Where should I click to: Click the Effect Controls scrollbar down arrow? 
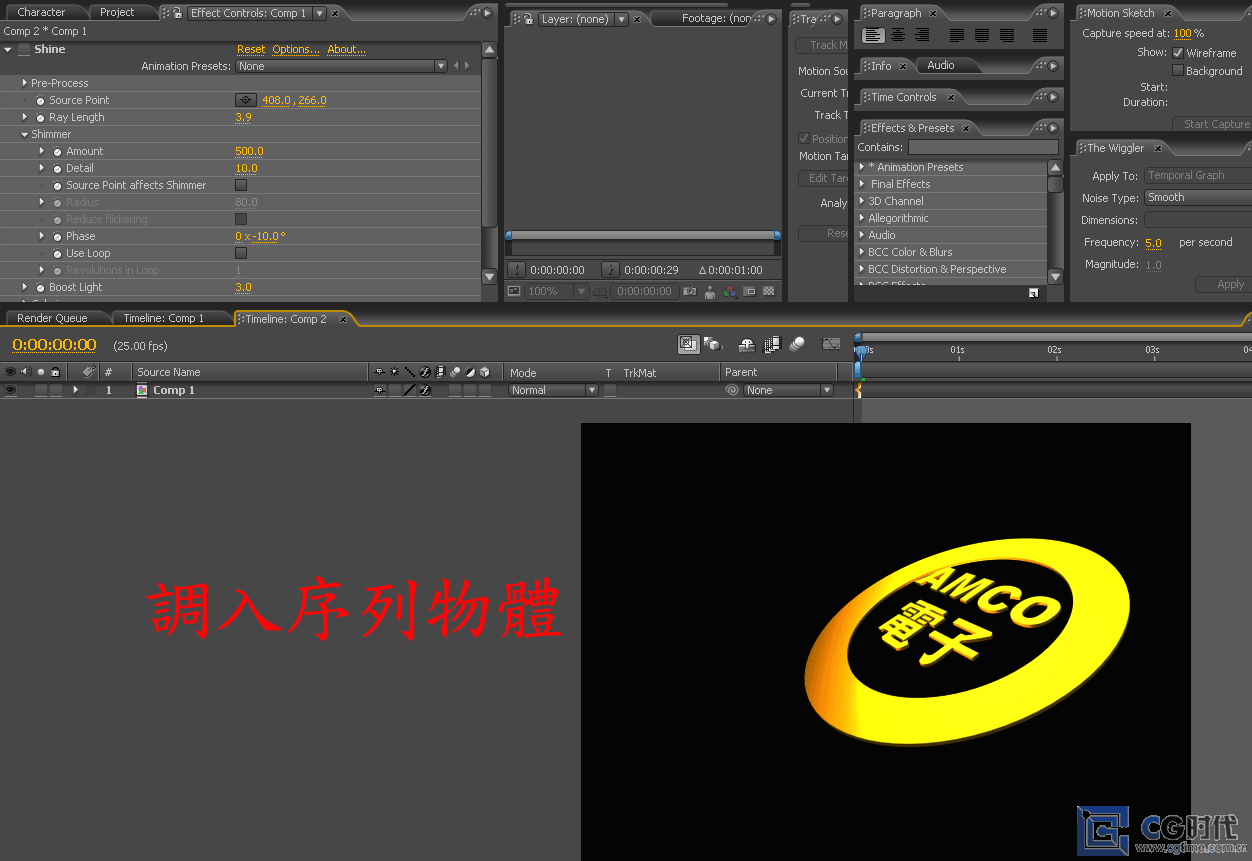tap(489, 277)
